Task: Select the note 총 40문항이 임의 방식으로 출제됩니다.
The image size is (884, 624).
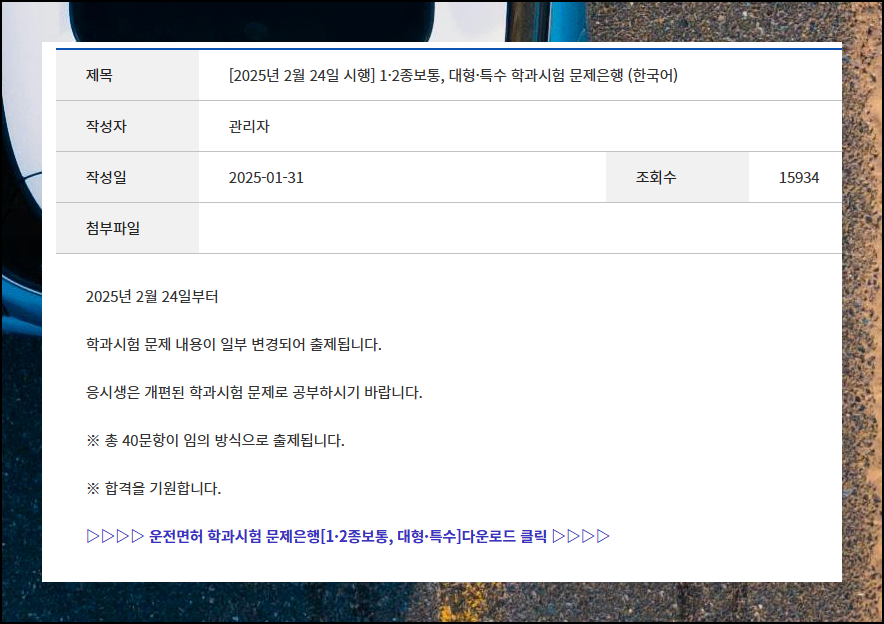Action: (215, 440)
